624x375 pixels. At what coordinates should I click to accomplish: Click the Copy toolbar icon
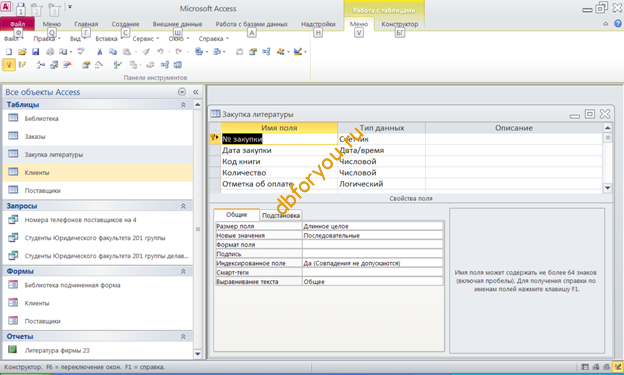click(113, 52)
